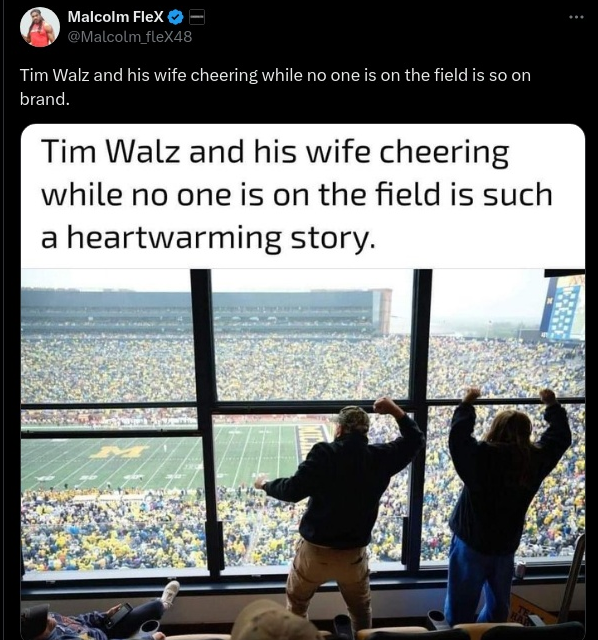Click the meme caption 'a heartwarming story.'
The image size is (598, 640).
208,237
